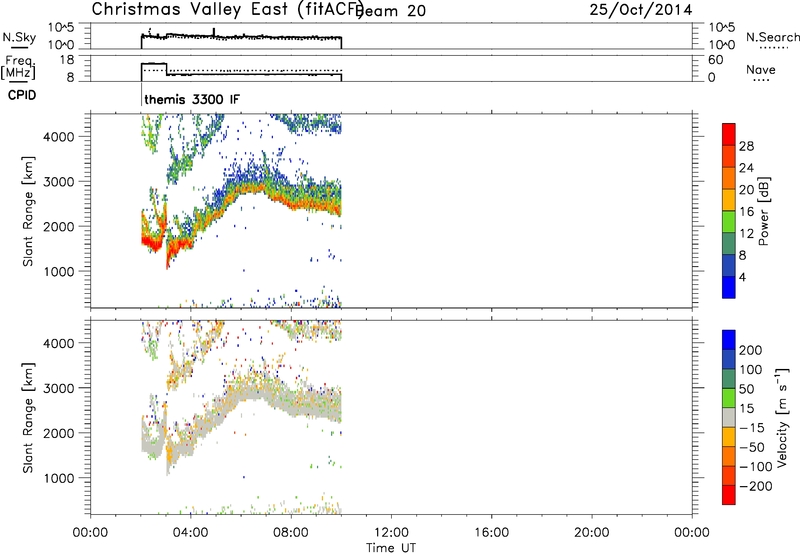Click the "Slant Range [km]" label of the velocity panel

[x=28, y=418]
